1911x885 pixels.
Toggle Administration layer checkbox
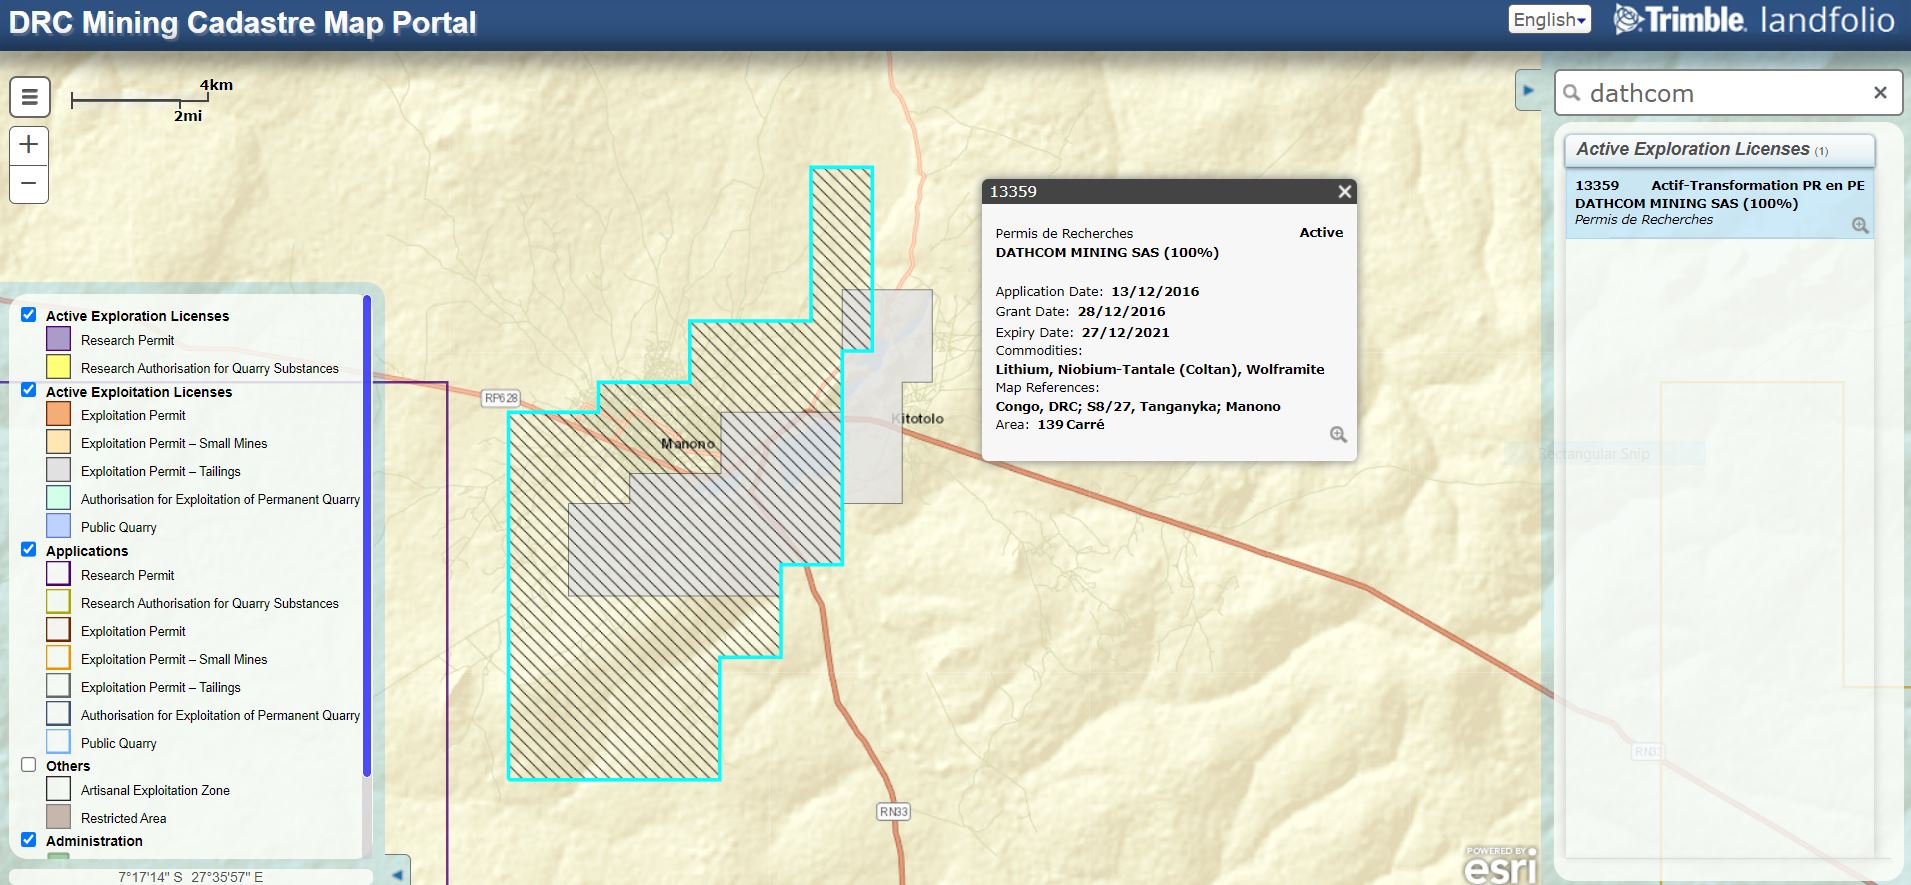point(29,840)
